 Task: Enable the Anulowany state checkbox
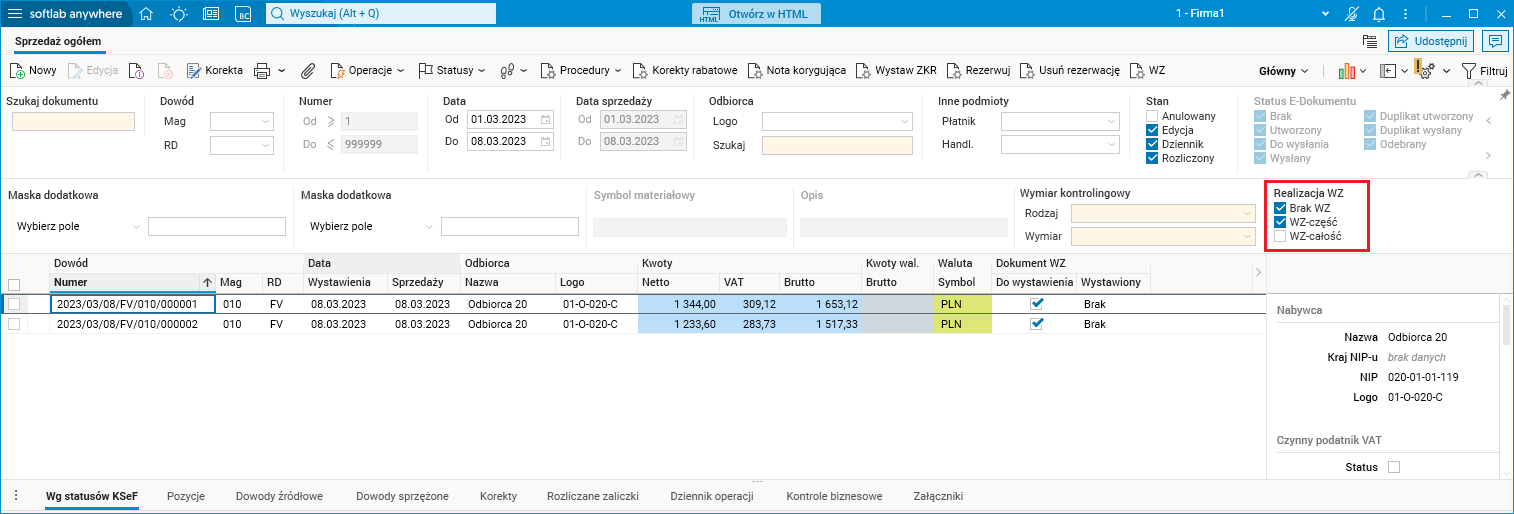[1152, 116]
